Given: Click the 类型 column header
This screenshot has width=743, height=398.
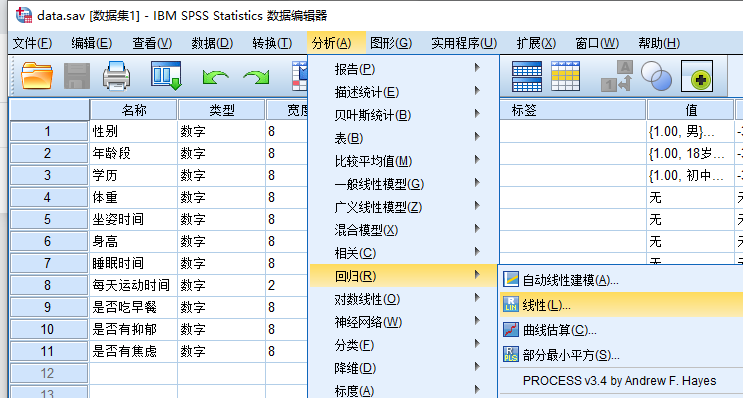Looking at the screenshot, I should (x=222, y=110).
